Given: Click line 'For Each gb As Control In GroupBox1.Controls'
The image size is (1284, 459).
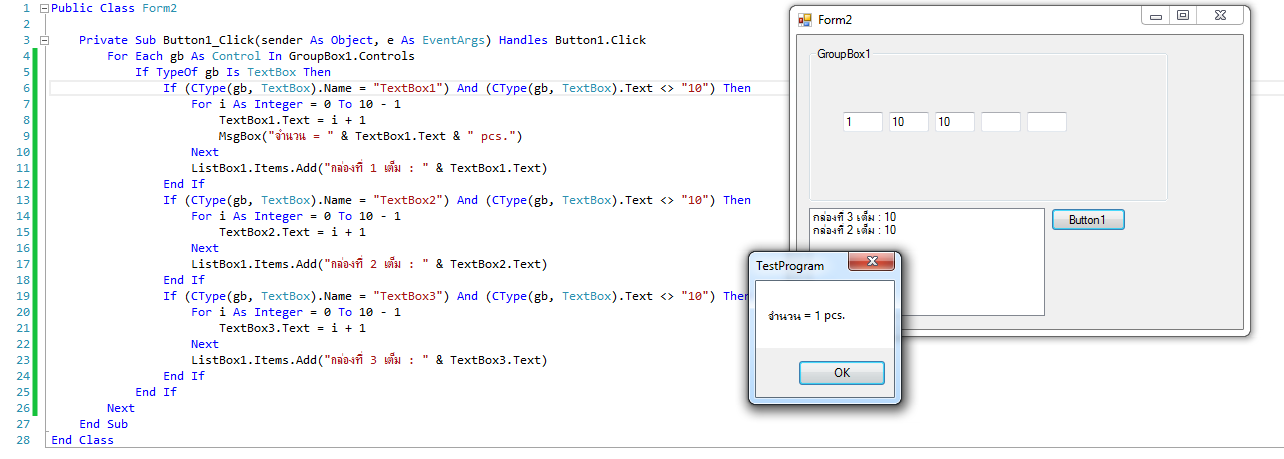Looking at the screenshot, I should click(260, 56).
